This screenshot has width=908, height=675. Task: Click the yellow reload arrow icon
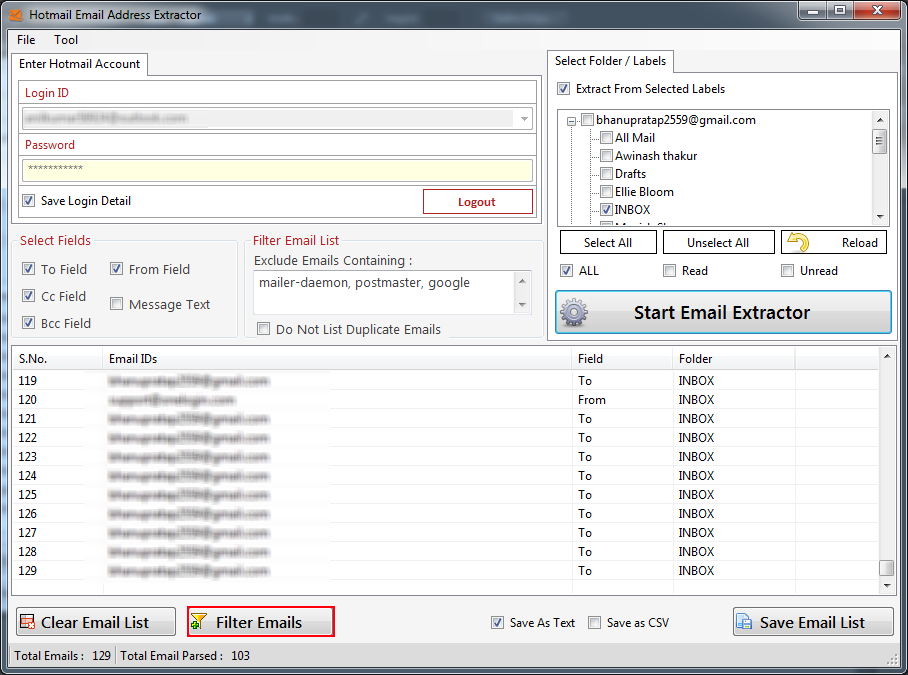pos(799,242)
